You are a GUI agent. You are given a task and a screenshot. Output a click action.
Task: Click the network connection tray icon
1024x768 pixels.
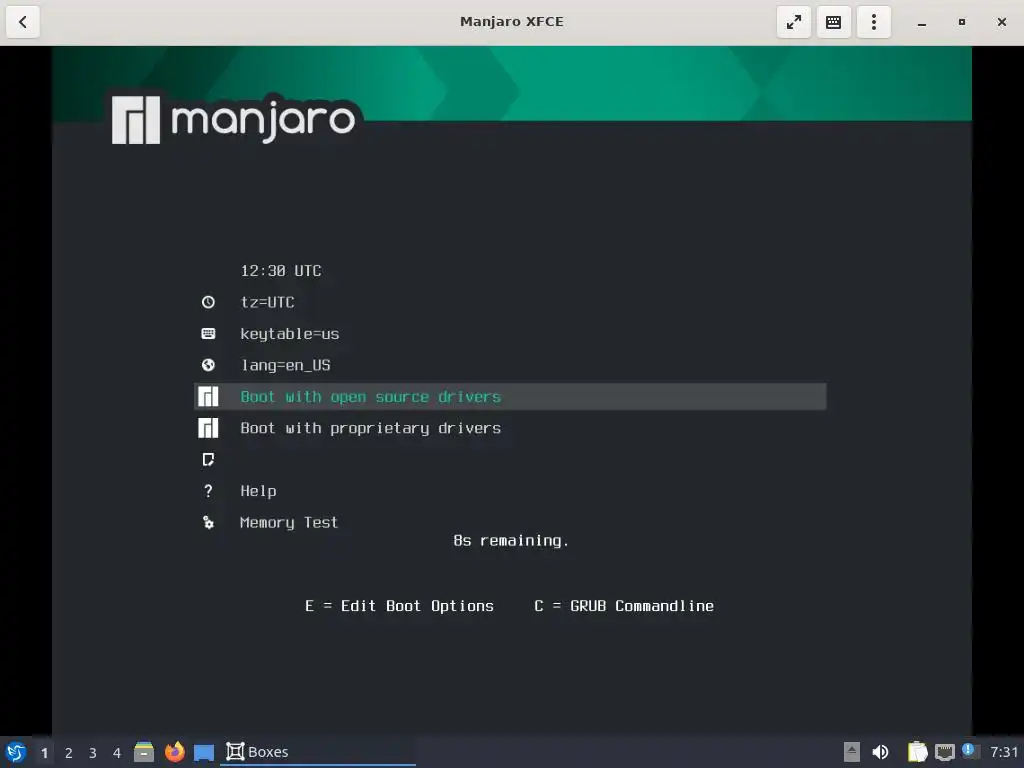click(944, 753)
